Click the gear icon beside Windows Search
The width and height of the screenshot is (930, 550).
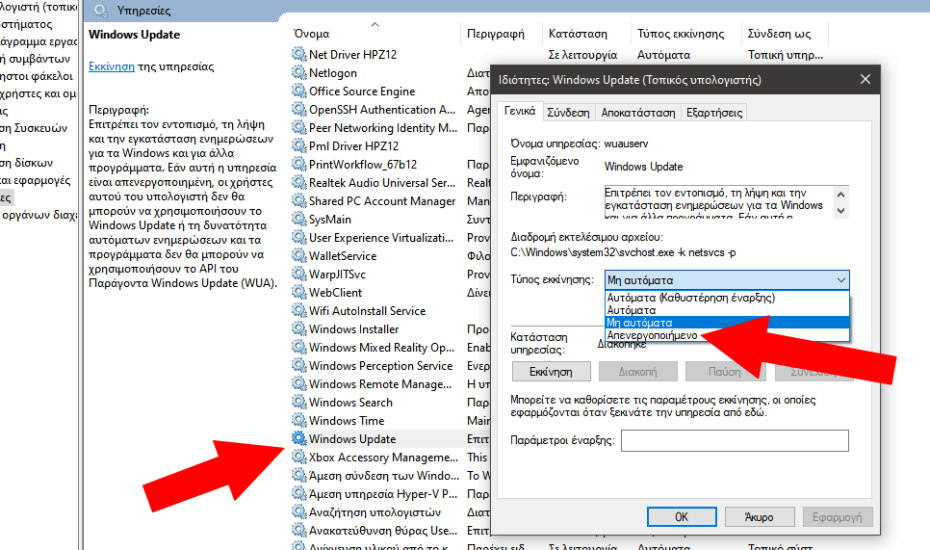pyautogui.click(x=299, y=402)
